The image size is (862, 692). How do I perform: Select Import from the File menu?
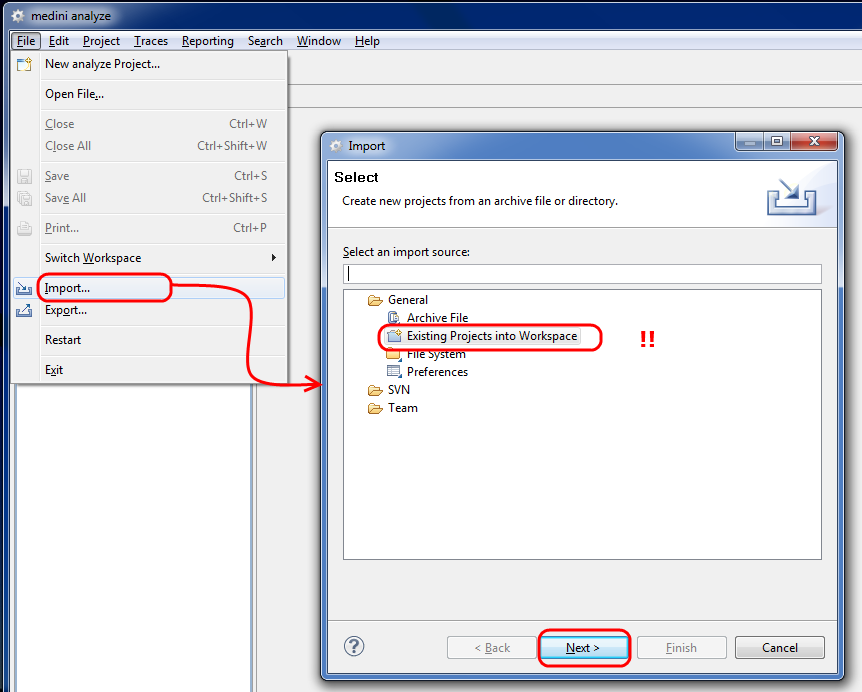pyautogui.click(x=148, y=289)
